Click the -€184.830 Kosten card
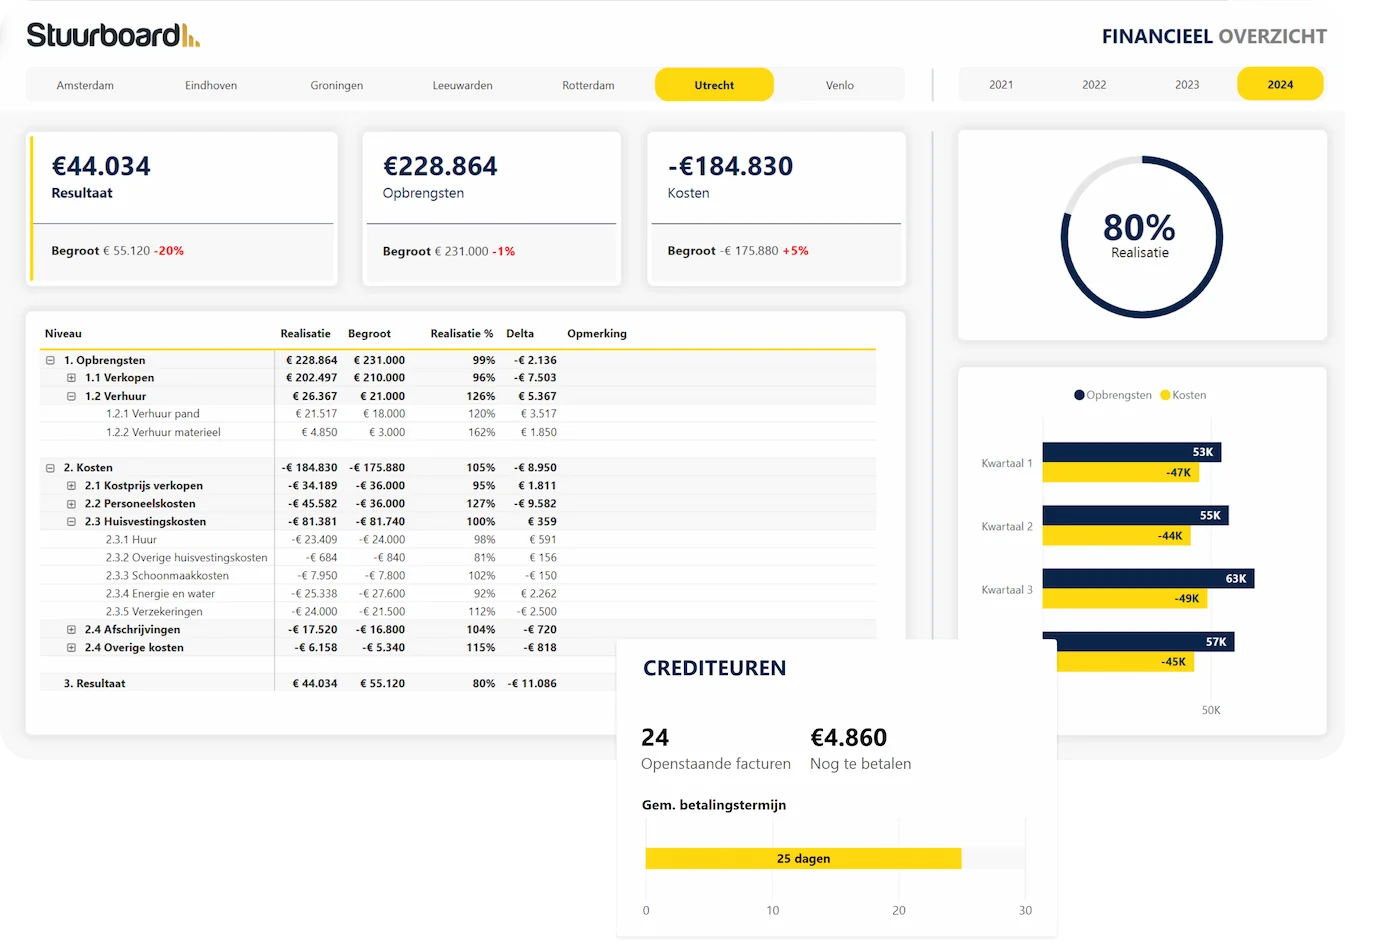This screenshot has width=1400, height=942. point(776,208)
